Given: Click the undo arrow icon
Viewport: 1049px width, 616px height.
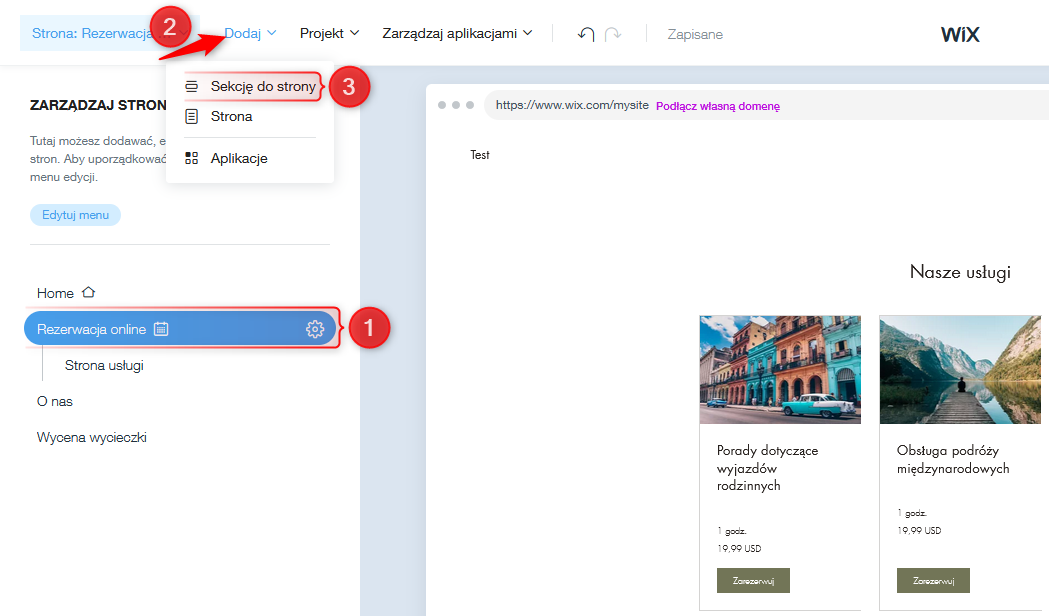Looking at the screenshot, I should tap(586, 34).
